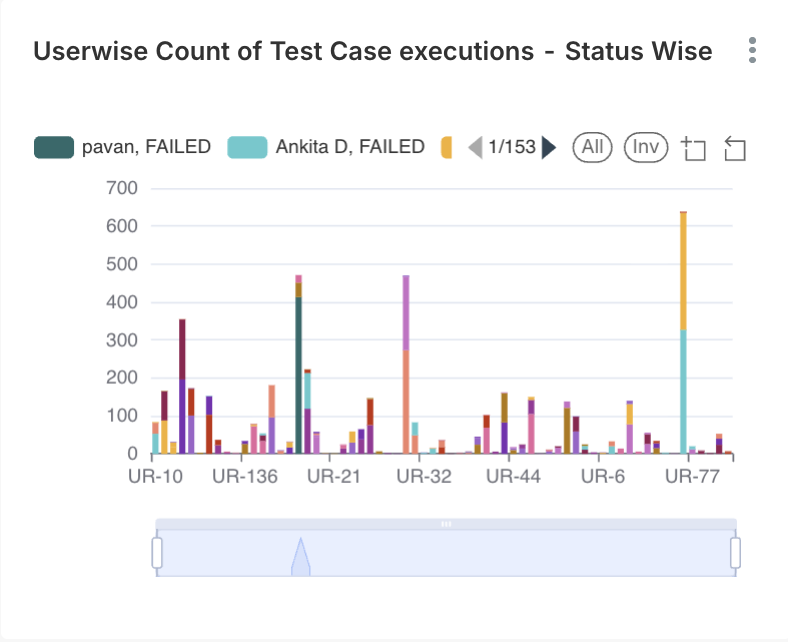Click the zoom reset icon
Image resolution: width=788 pixels, height=642 pixels.
tap(735, 149)
